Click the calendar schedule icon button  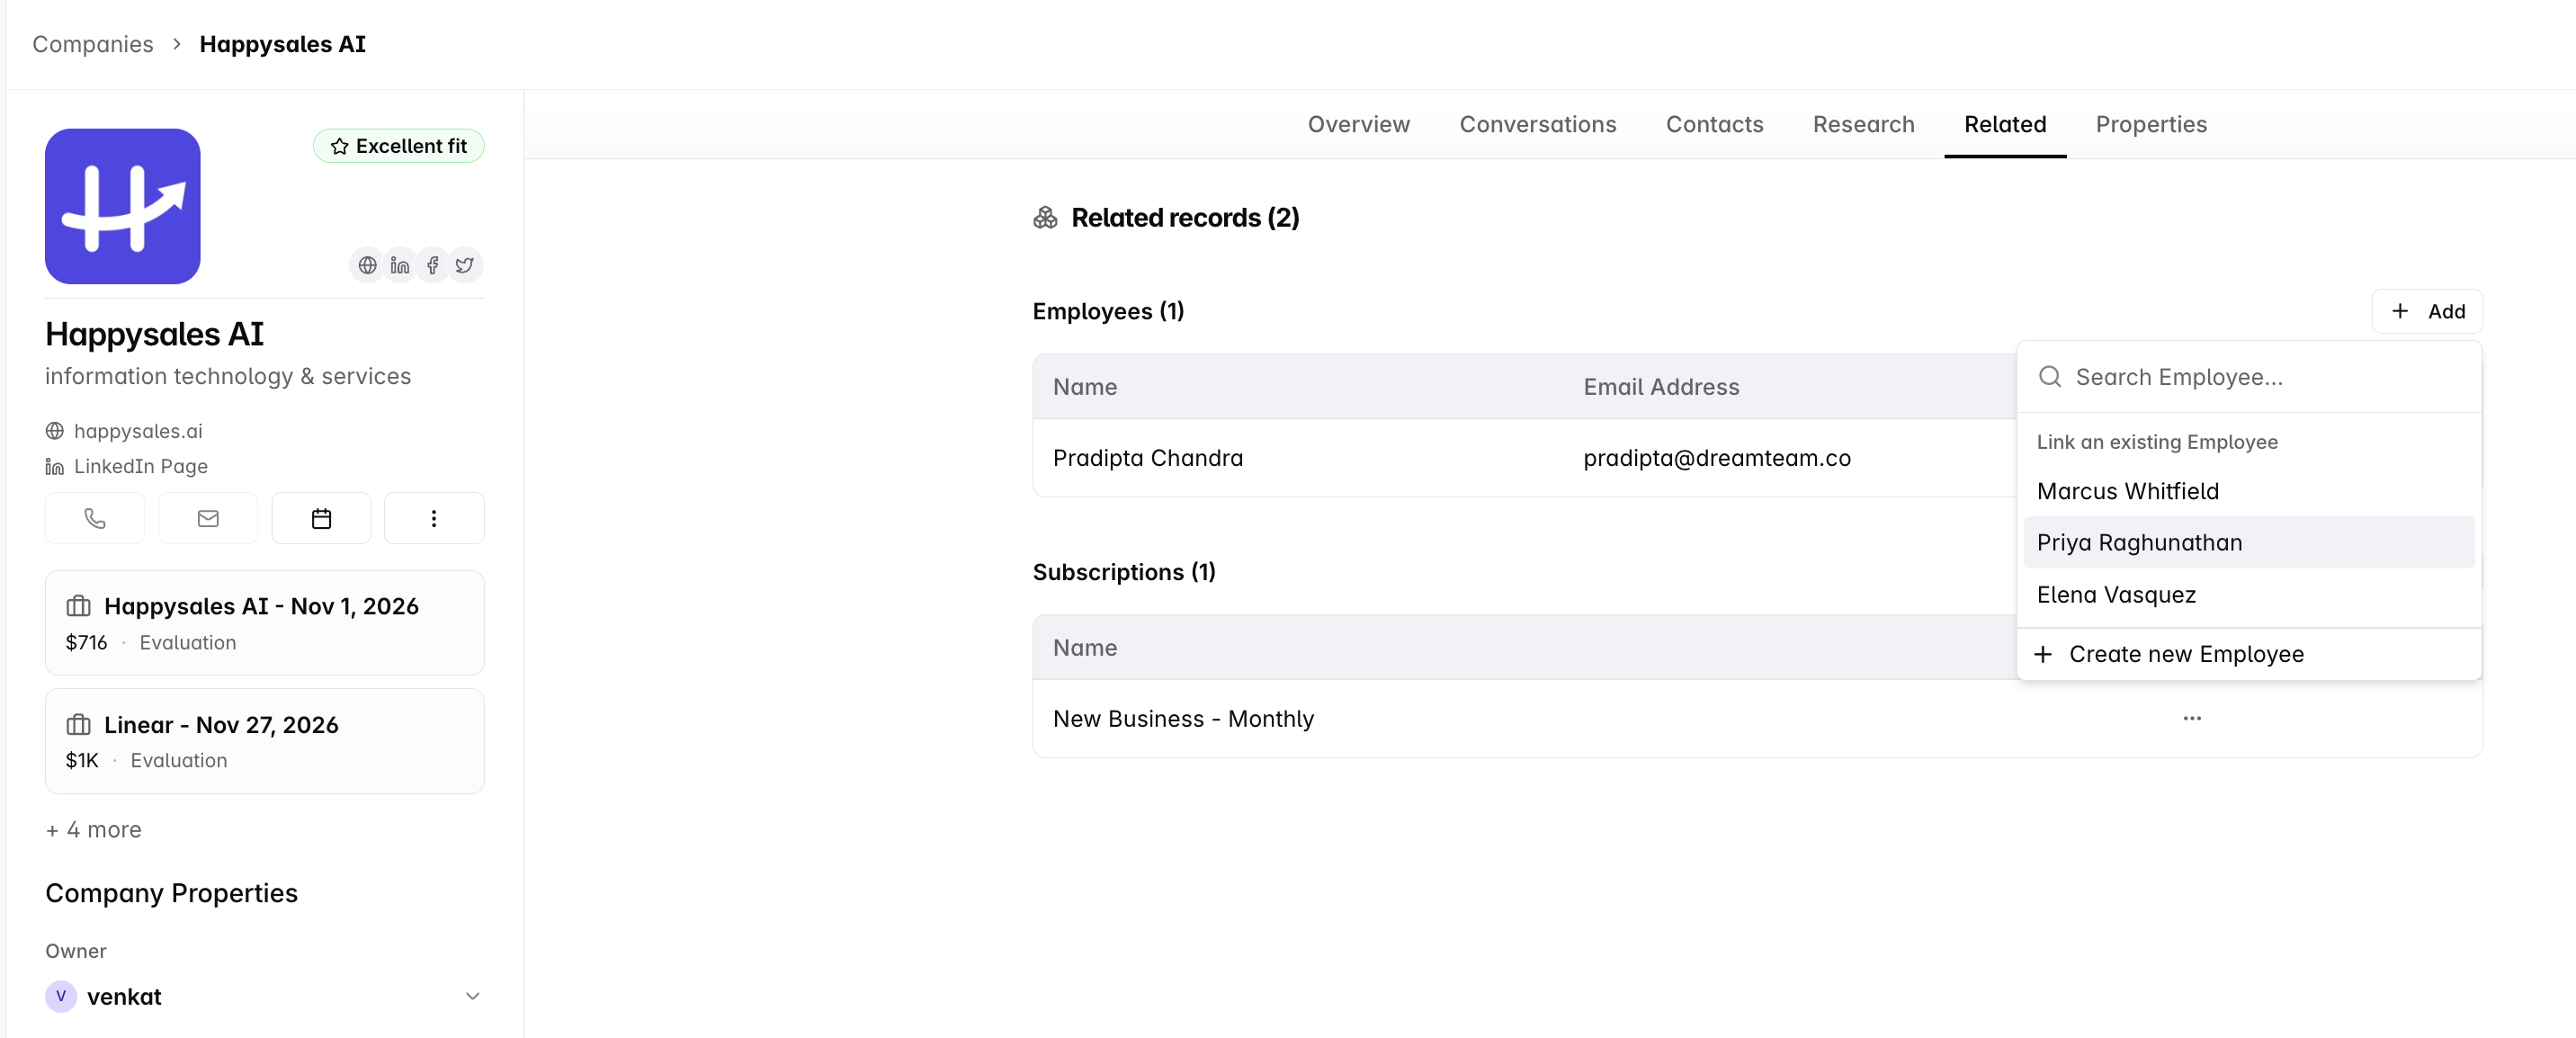pos(321,518)
